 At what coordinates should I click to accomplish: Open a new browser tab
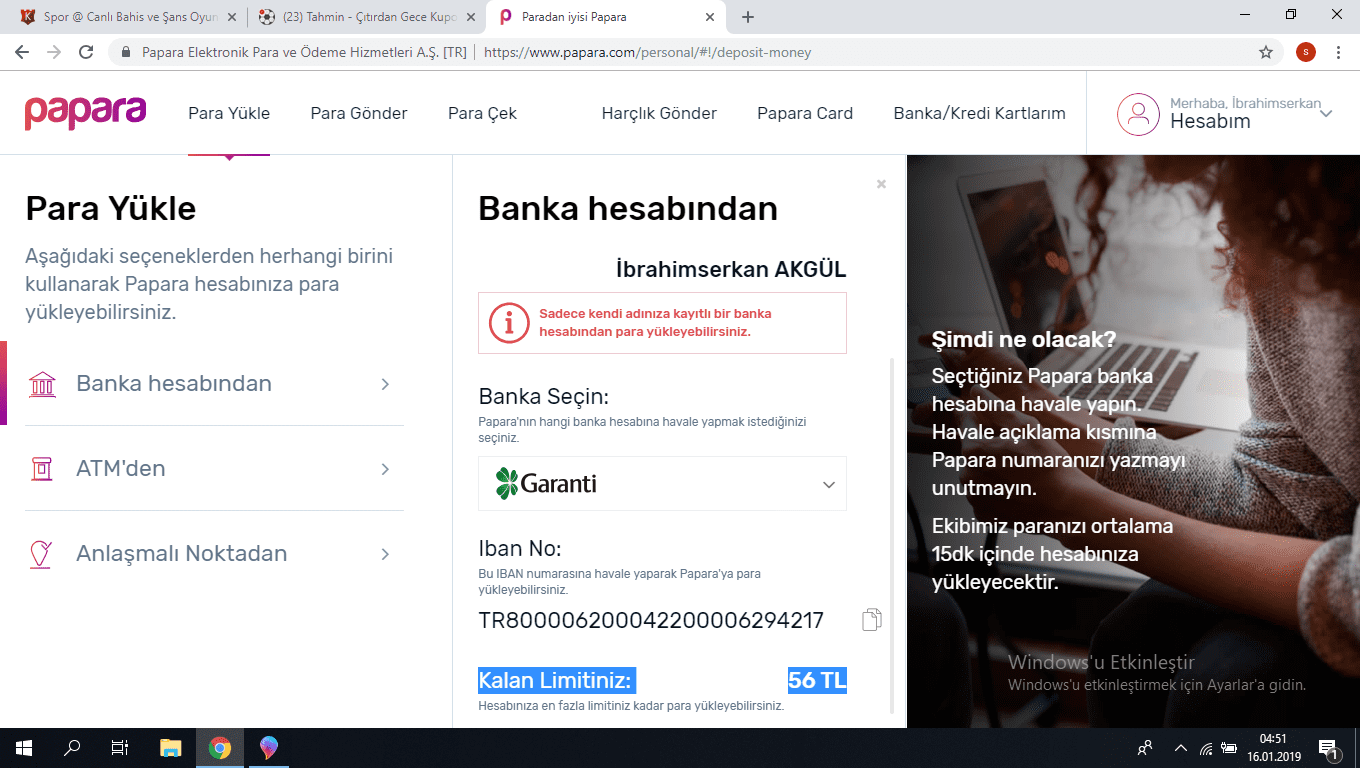(748, 17)
